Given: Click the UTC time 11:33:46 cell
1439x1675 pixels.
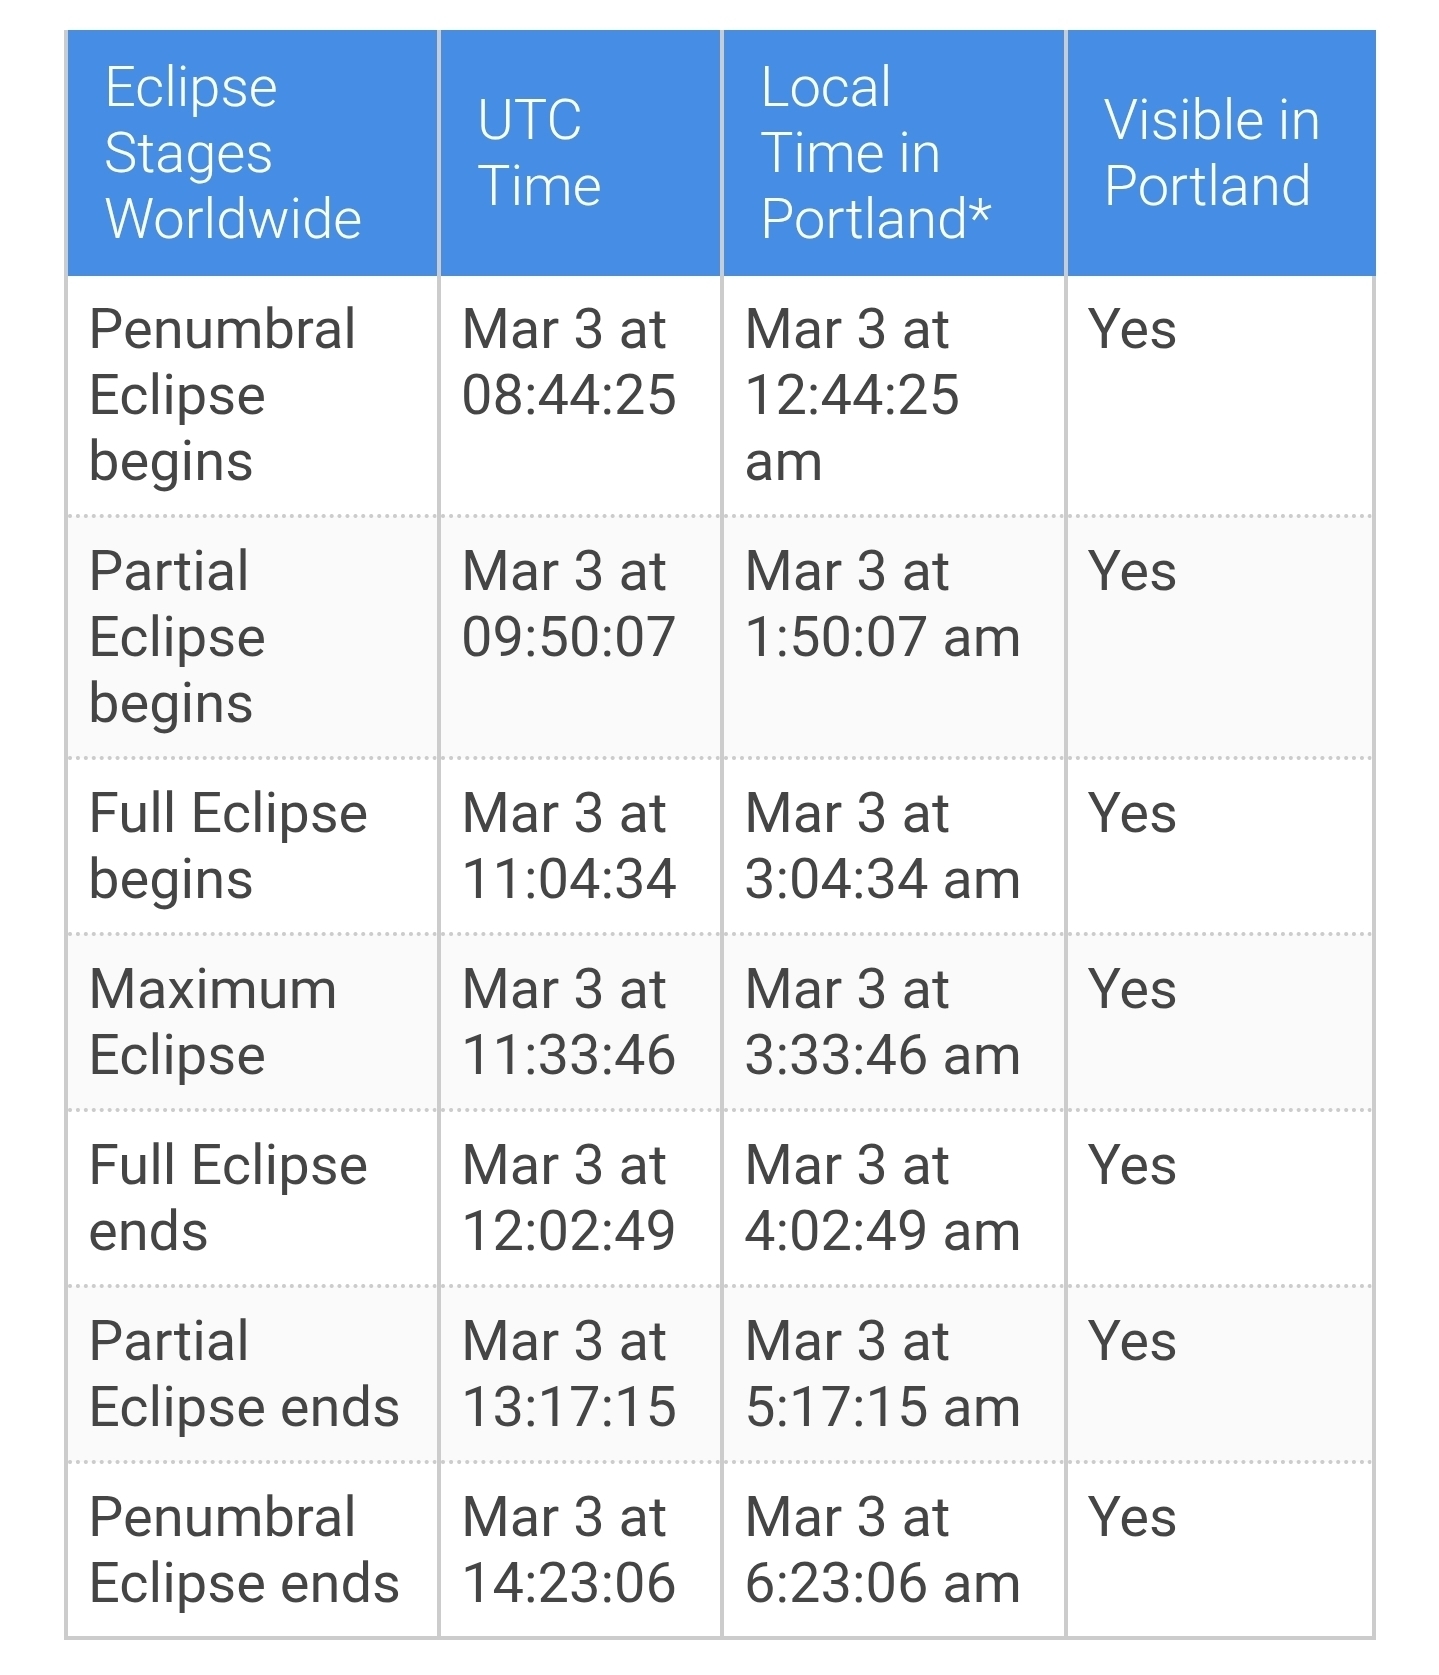Looking at the screenshot, I should [x=568, y=1022].
